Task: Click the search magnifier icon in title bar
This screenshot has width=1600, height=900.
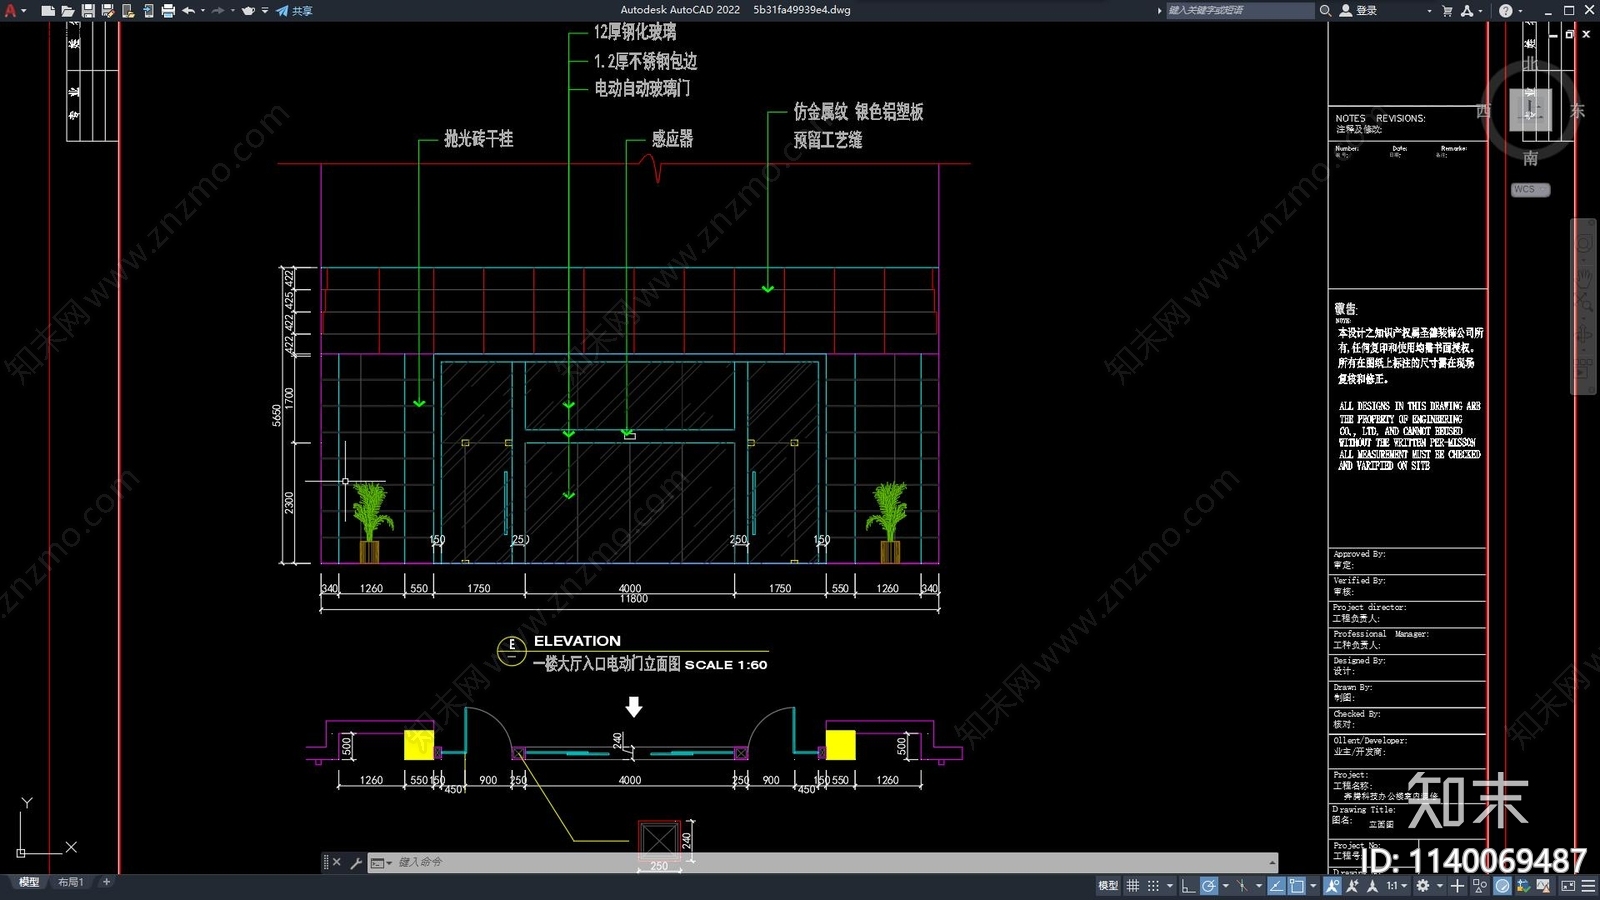Action: (1325, 10)
